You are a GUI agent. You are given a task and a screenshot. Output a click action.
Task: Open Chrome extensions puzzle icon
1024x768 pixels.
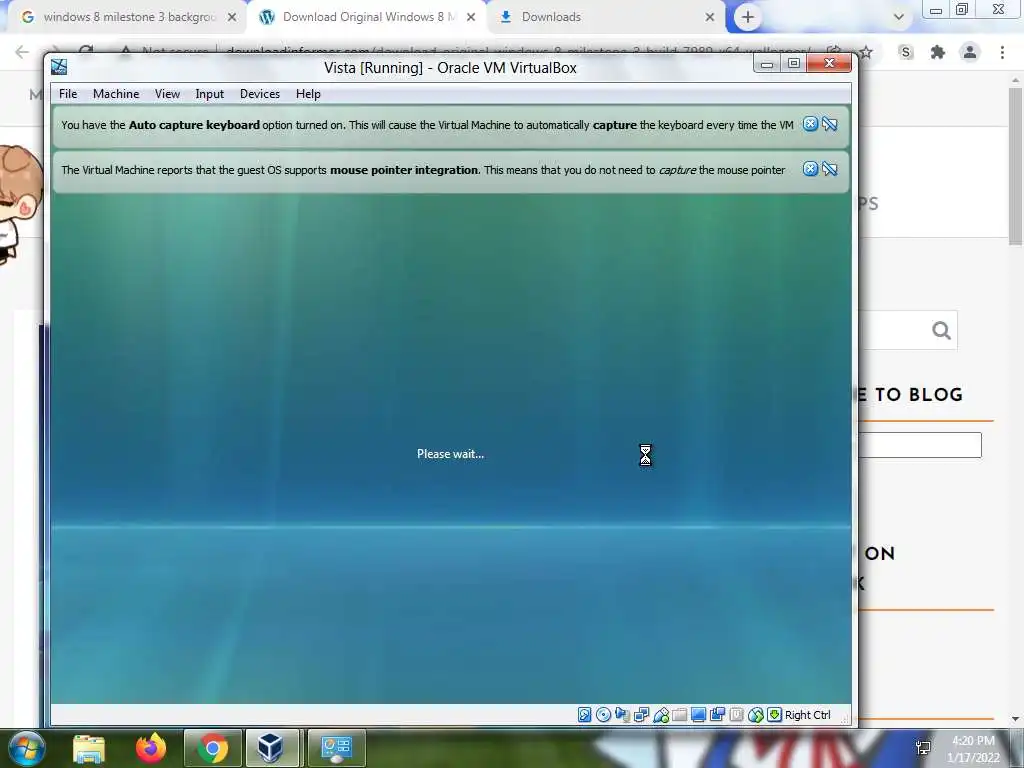pyautogui.click(x=938, y=52)
